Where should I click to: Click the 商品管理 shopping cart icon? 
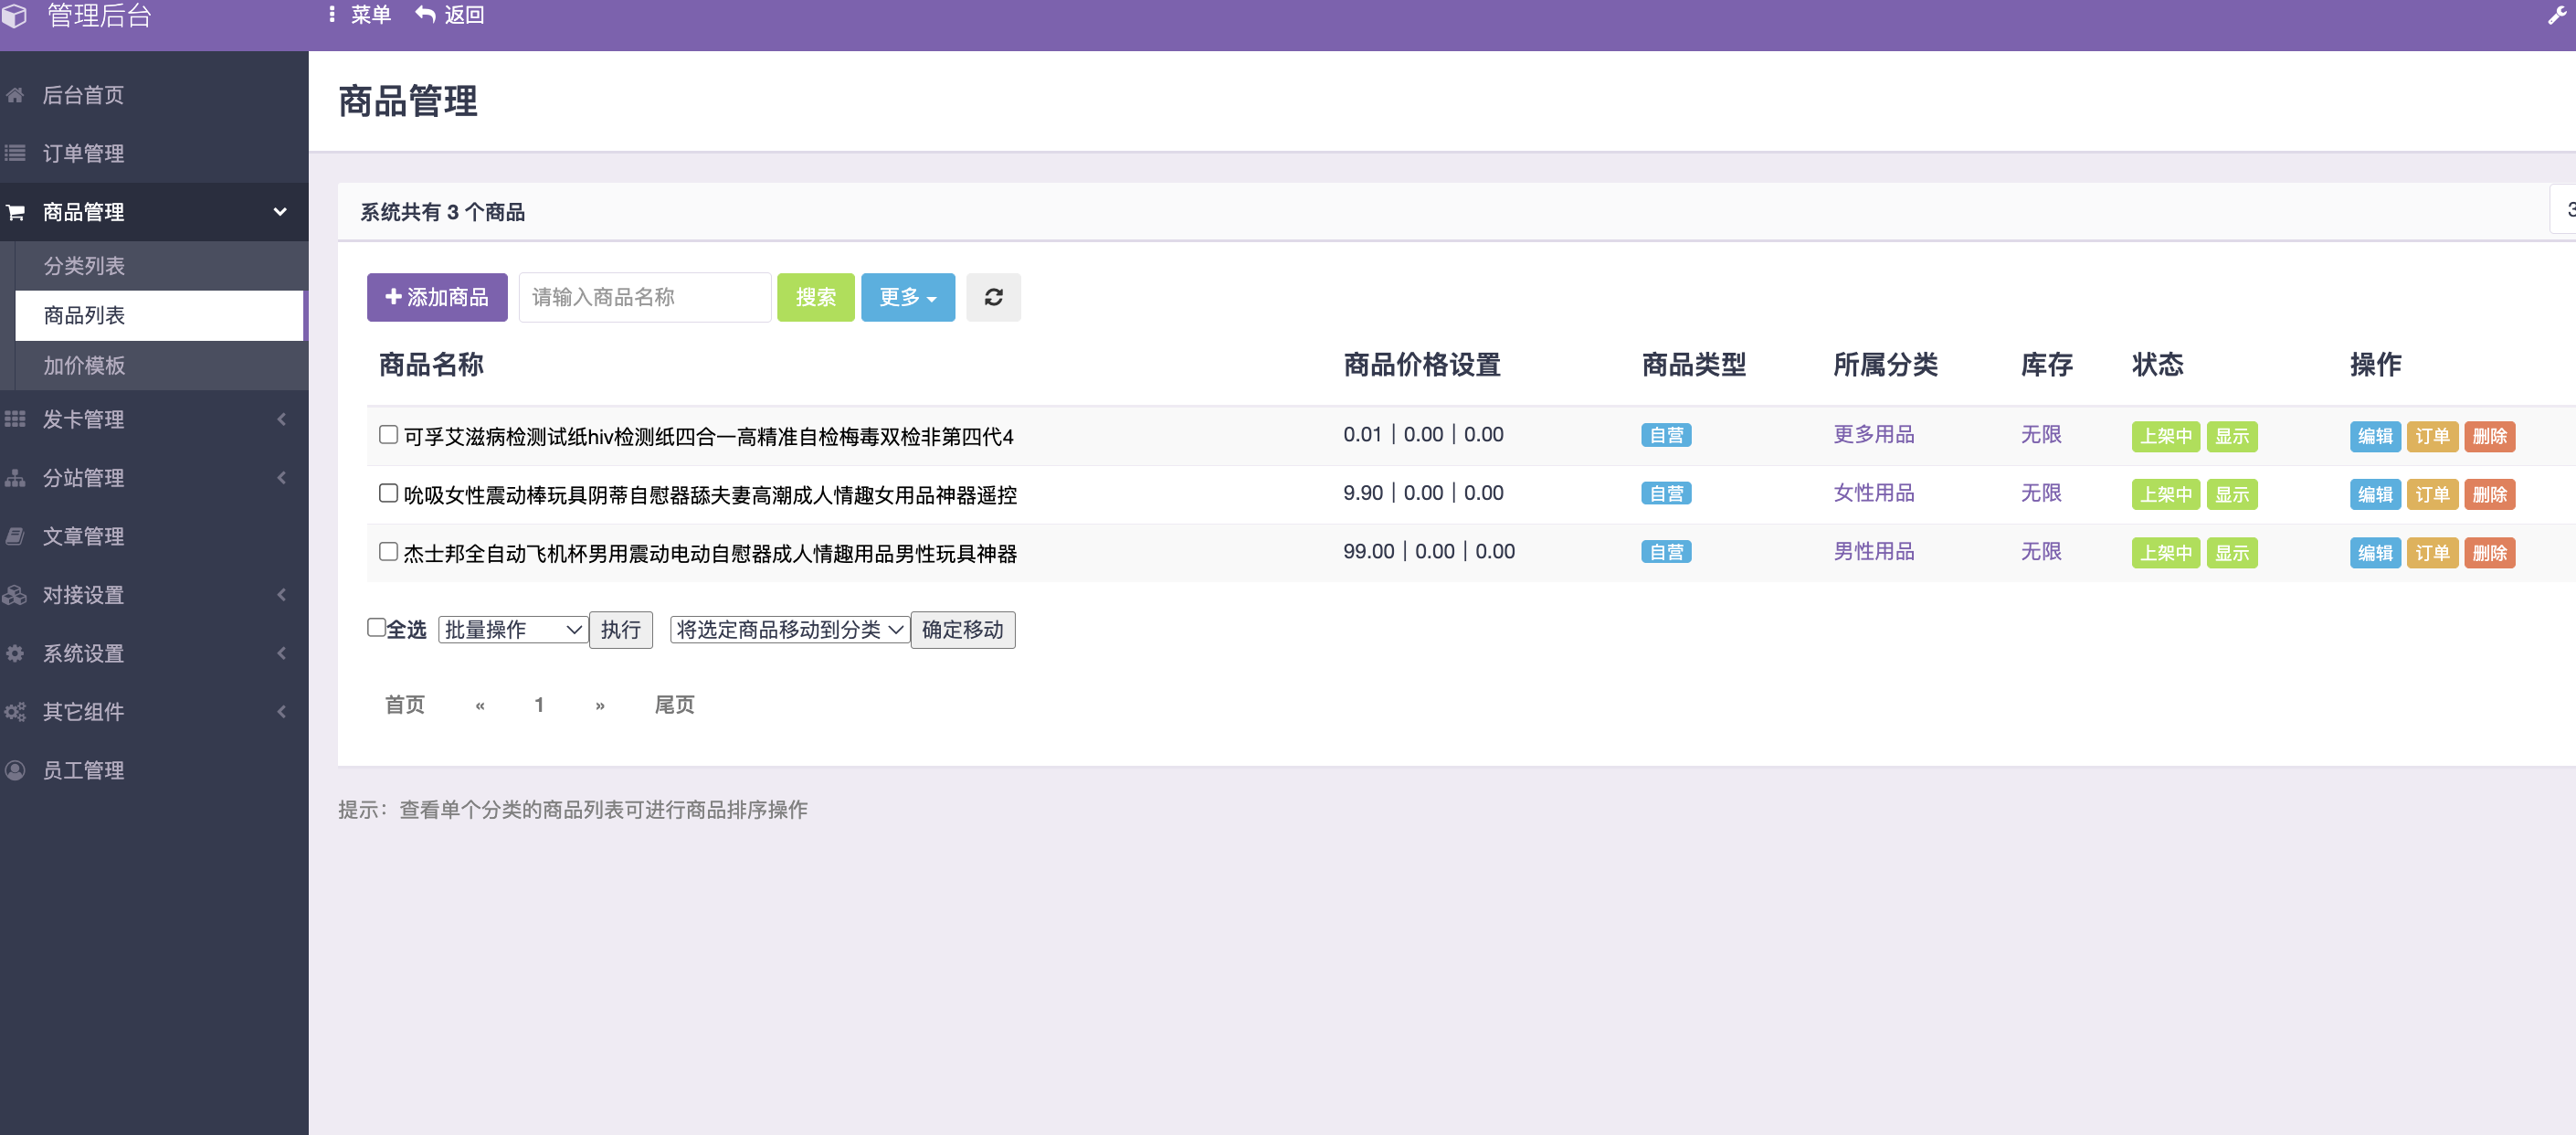point(15,211)
